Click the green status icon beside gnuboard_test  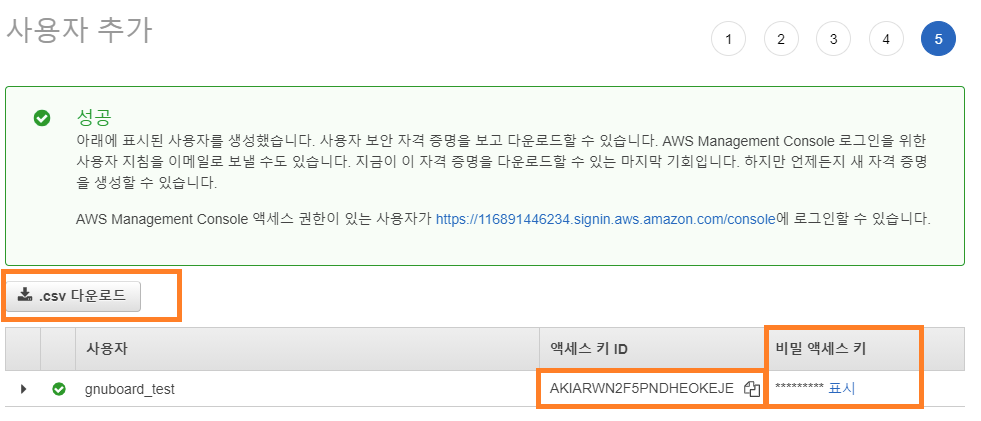[60, 389]
